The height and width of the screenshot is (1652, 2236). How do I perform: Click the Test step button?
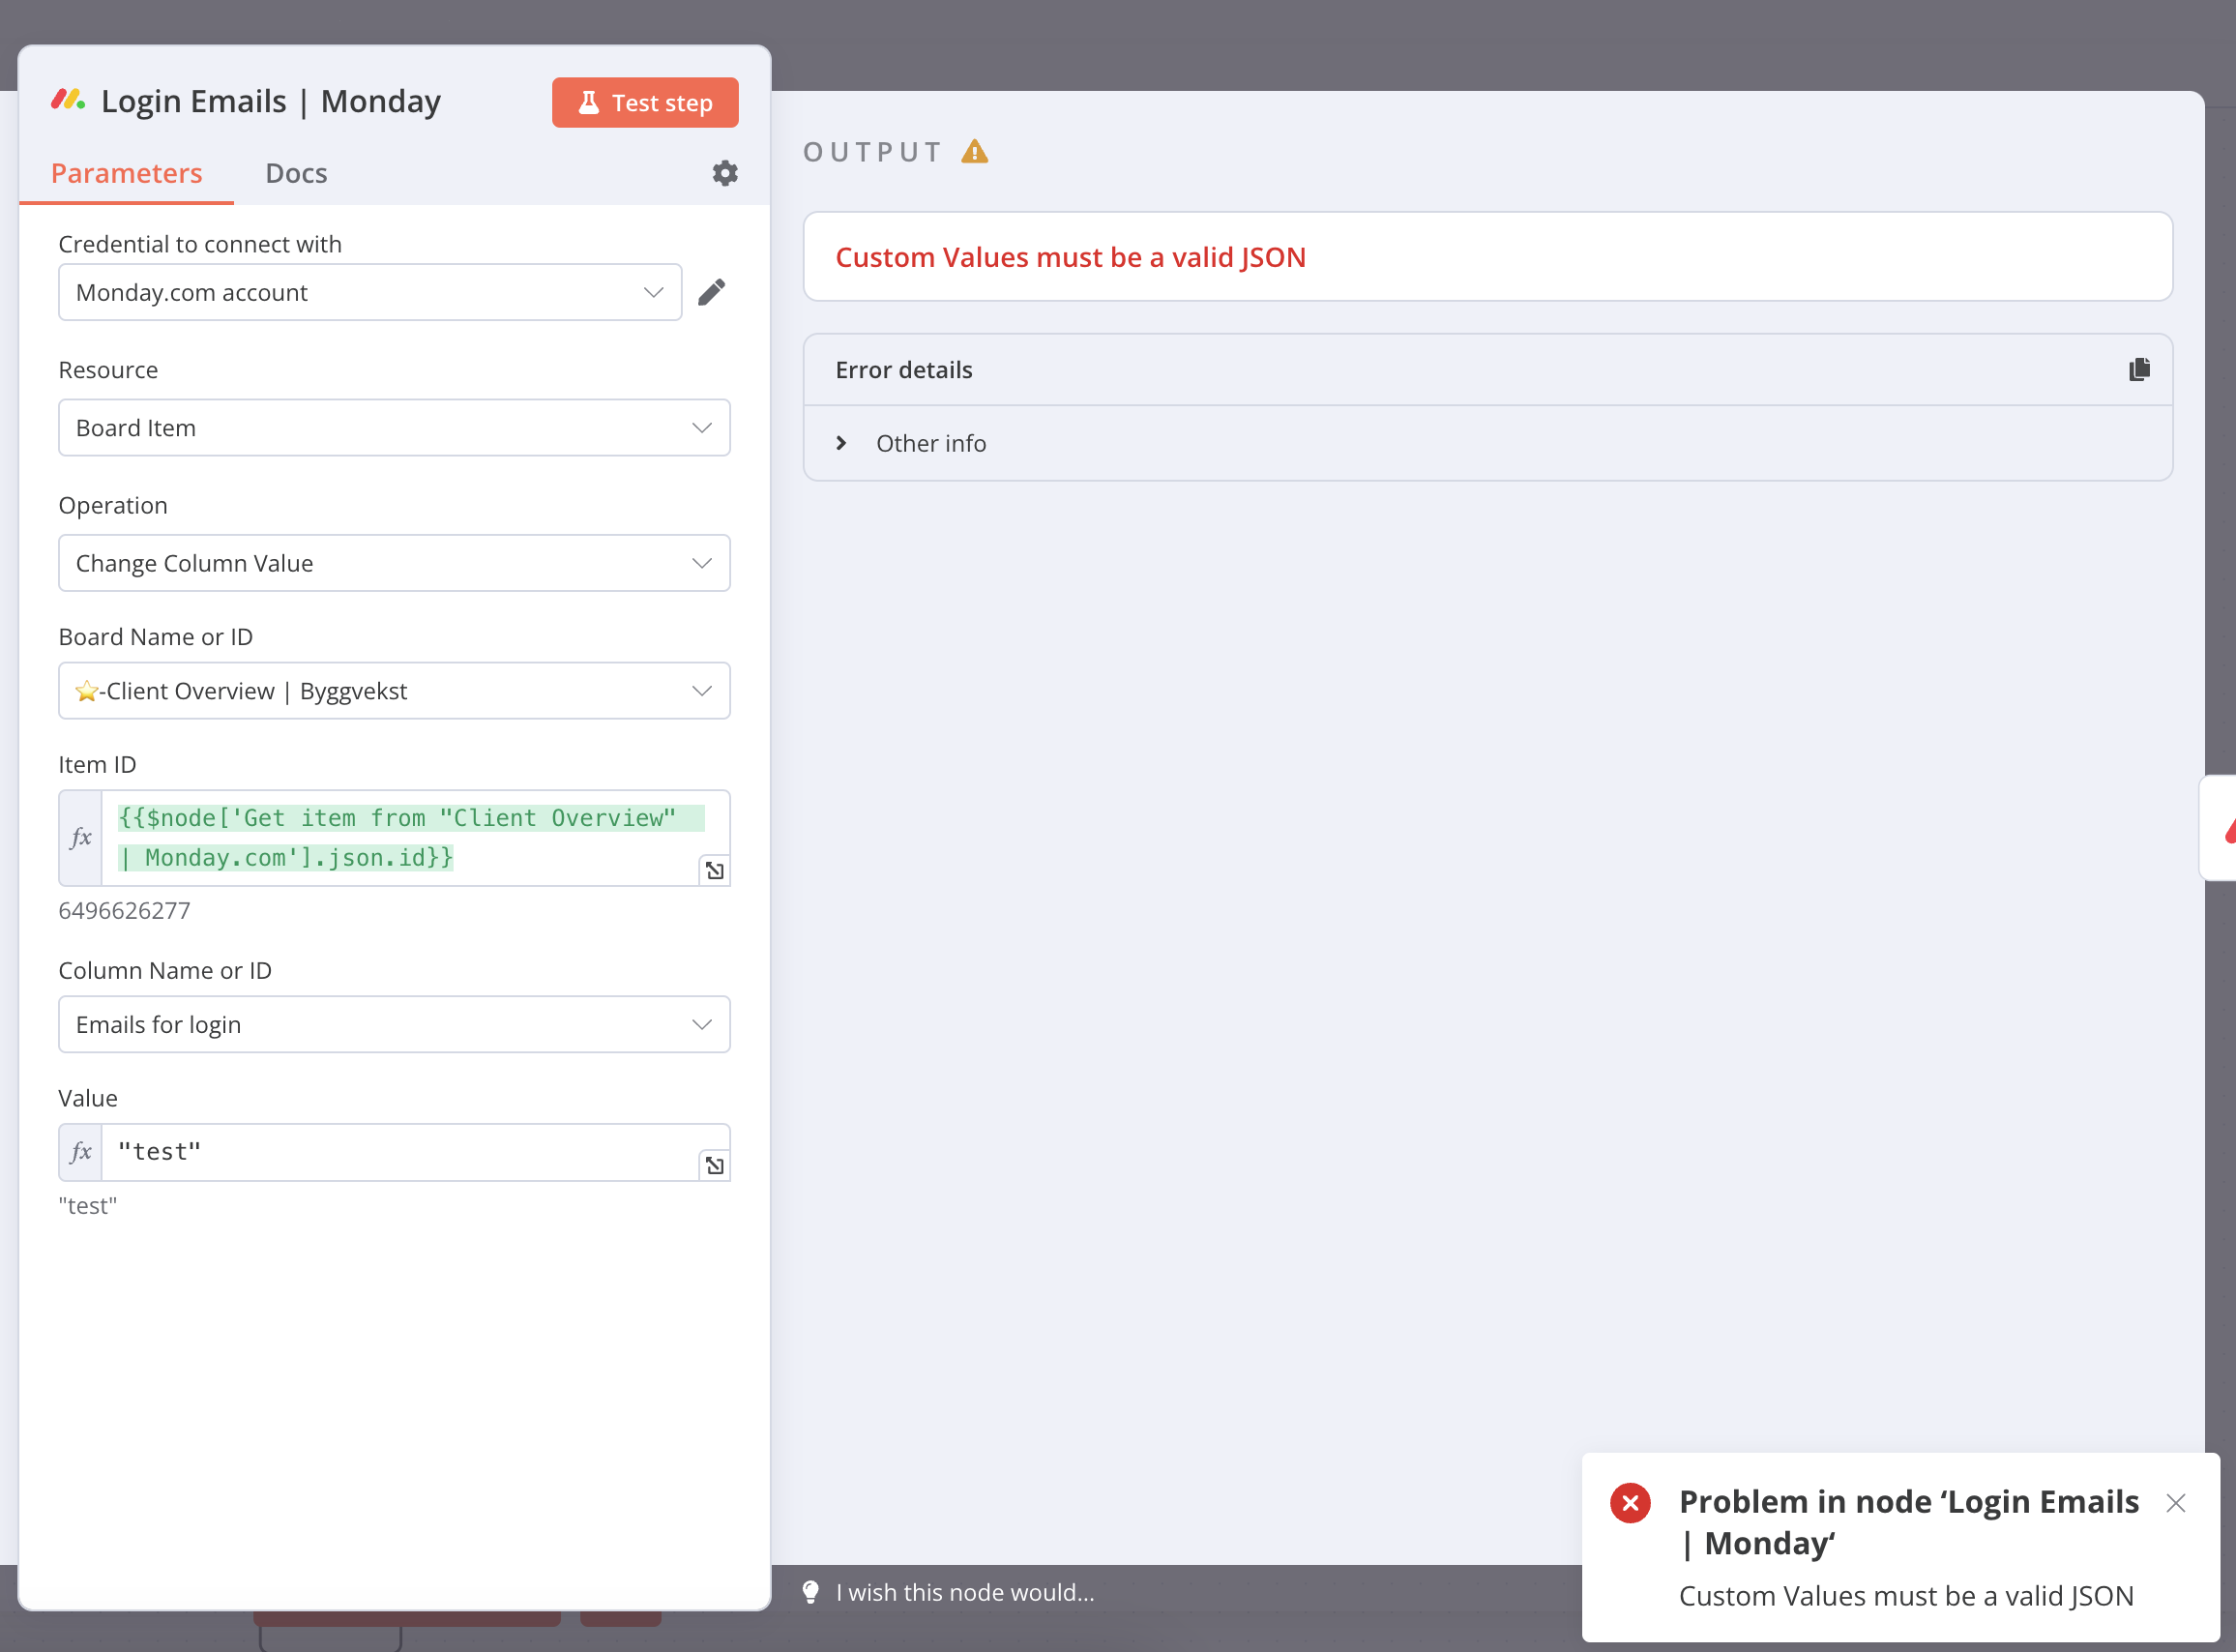pos(645,102)
